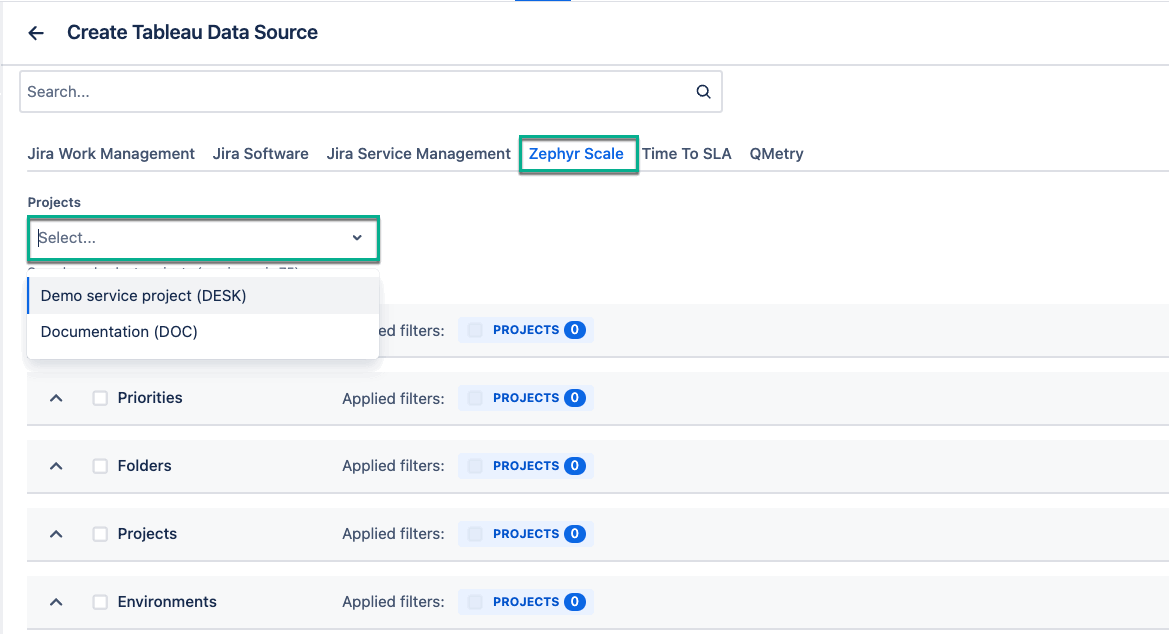The width and height of the screenshot is (1169, 634).
Task: Tick the Priorities checkbox
Action: pyautogui.click(x=100, y=398)
